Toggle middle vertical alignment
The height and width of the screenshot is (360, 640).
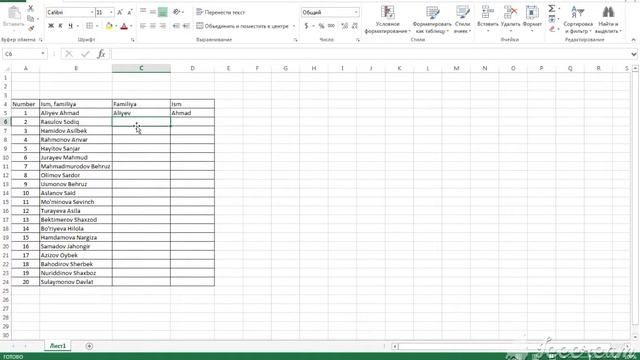click(153, 12)
